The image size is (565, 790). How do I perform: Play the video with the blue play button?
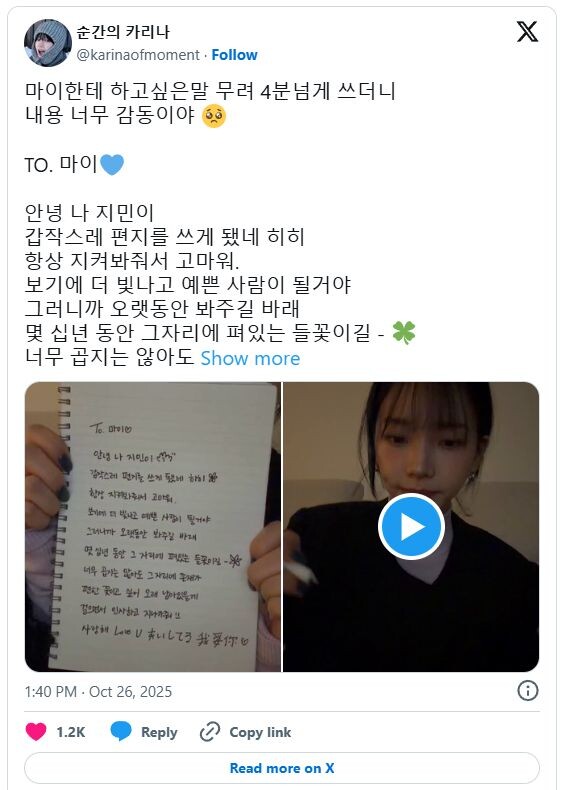[411, 526]
